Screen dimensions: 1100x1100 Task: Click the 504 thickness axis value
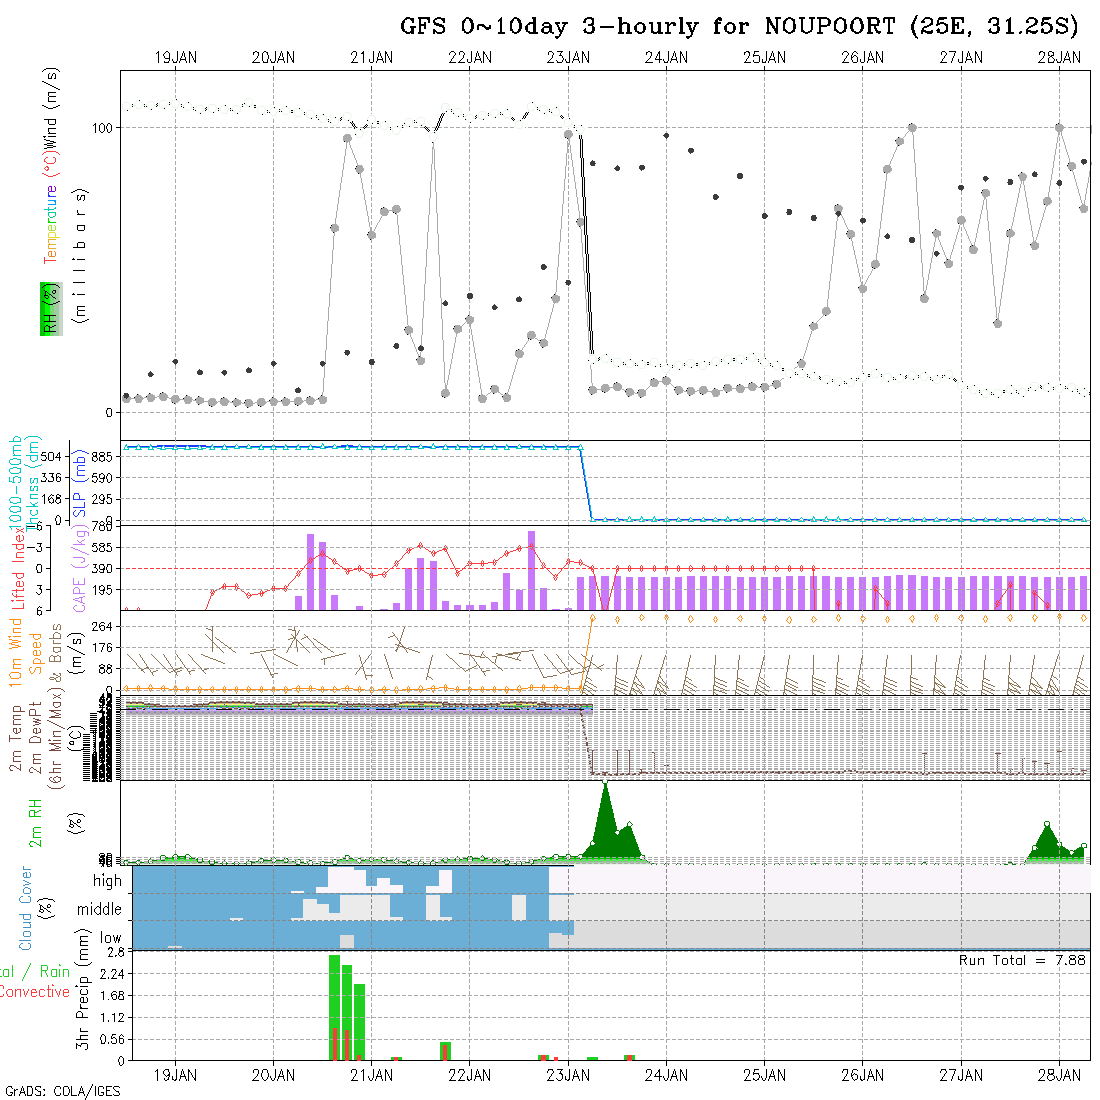[51, 457]
